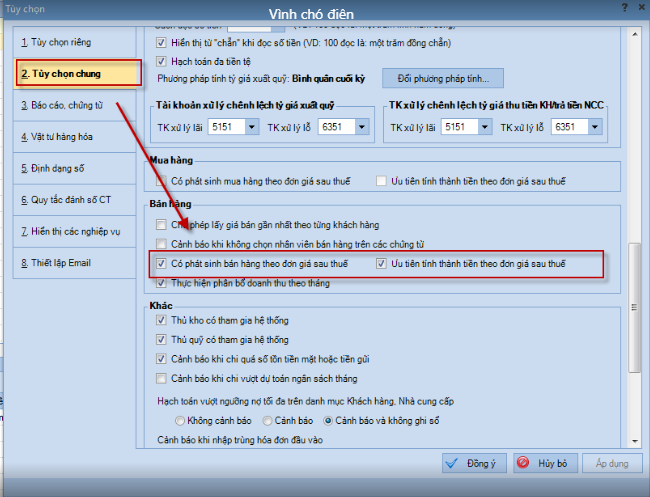Screen dimensions: 650x497
Task: Select '7. Hiển thị các nghiệp vụ' tab
Action: [x=75, y=231]
